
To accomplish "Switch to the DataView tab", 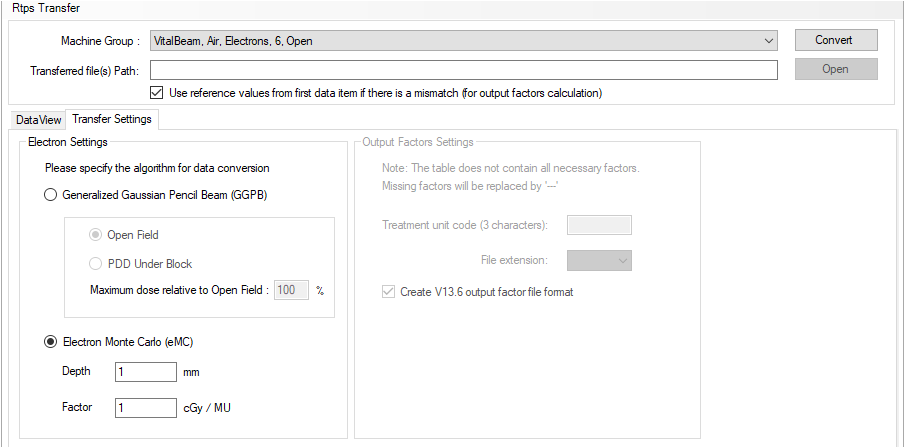I will [38, 120].
